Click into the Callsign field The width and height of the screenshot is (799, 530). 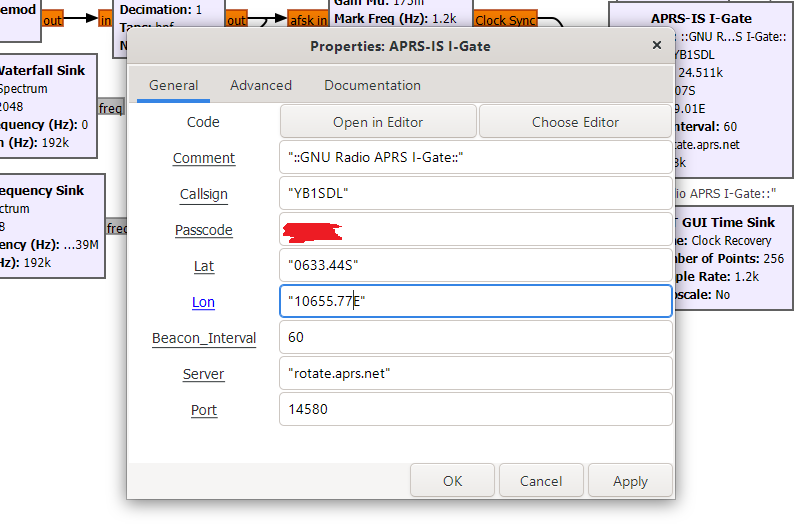tap(475, 194)
